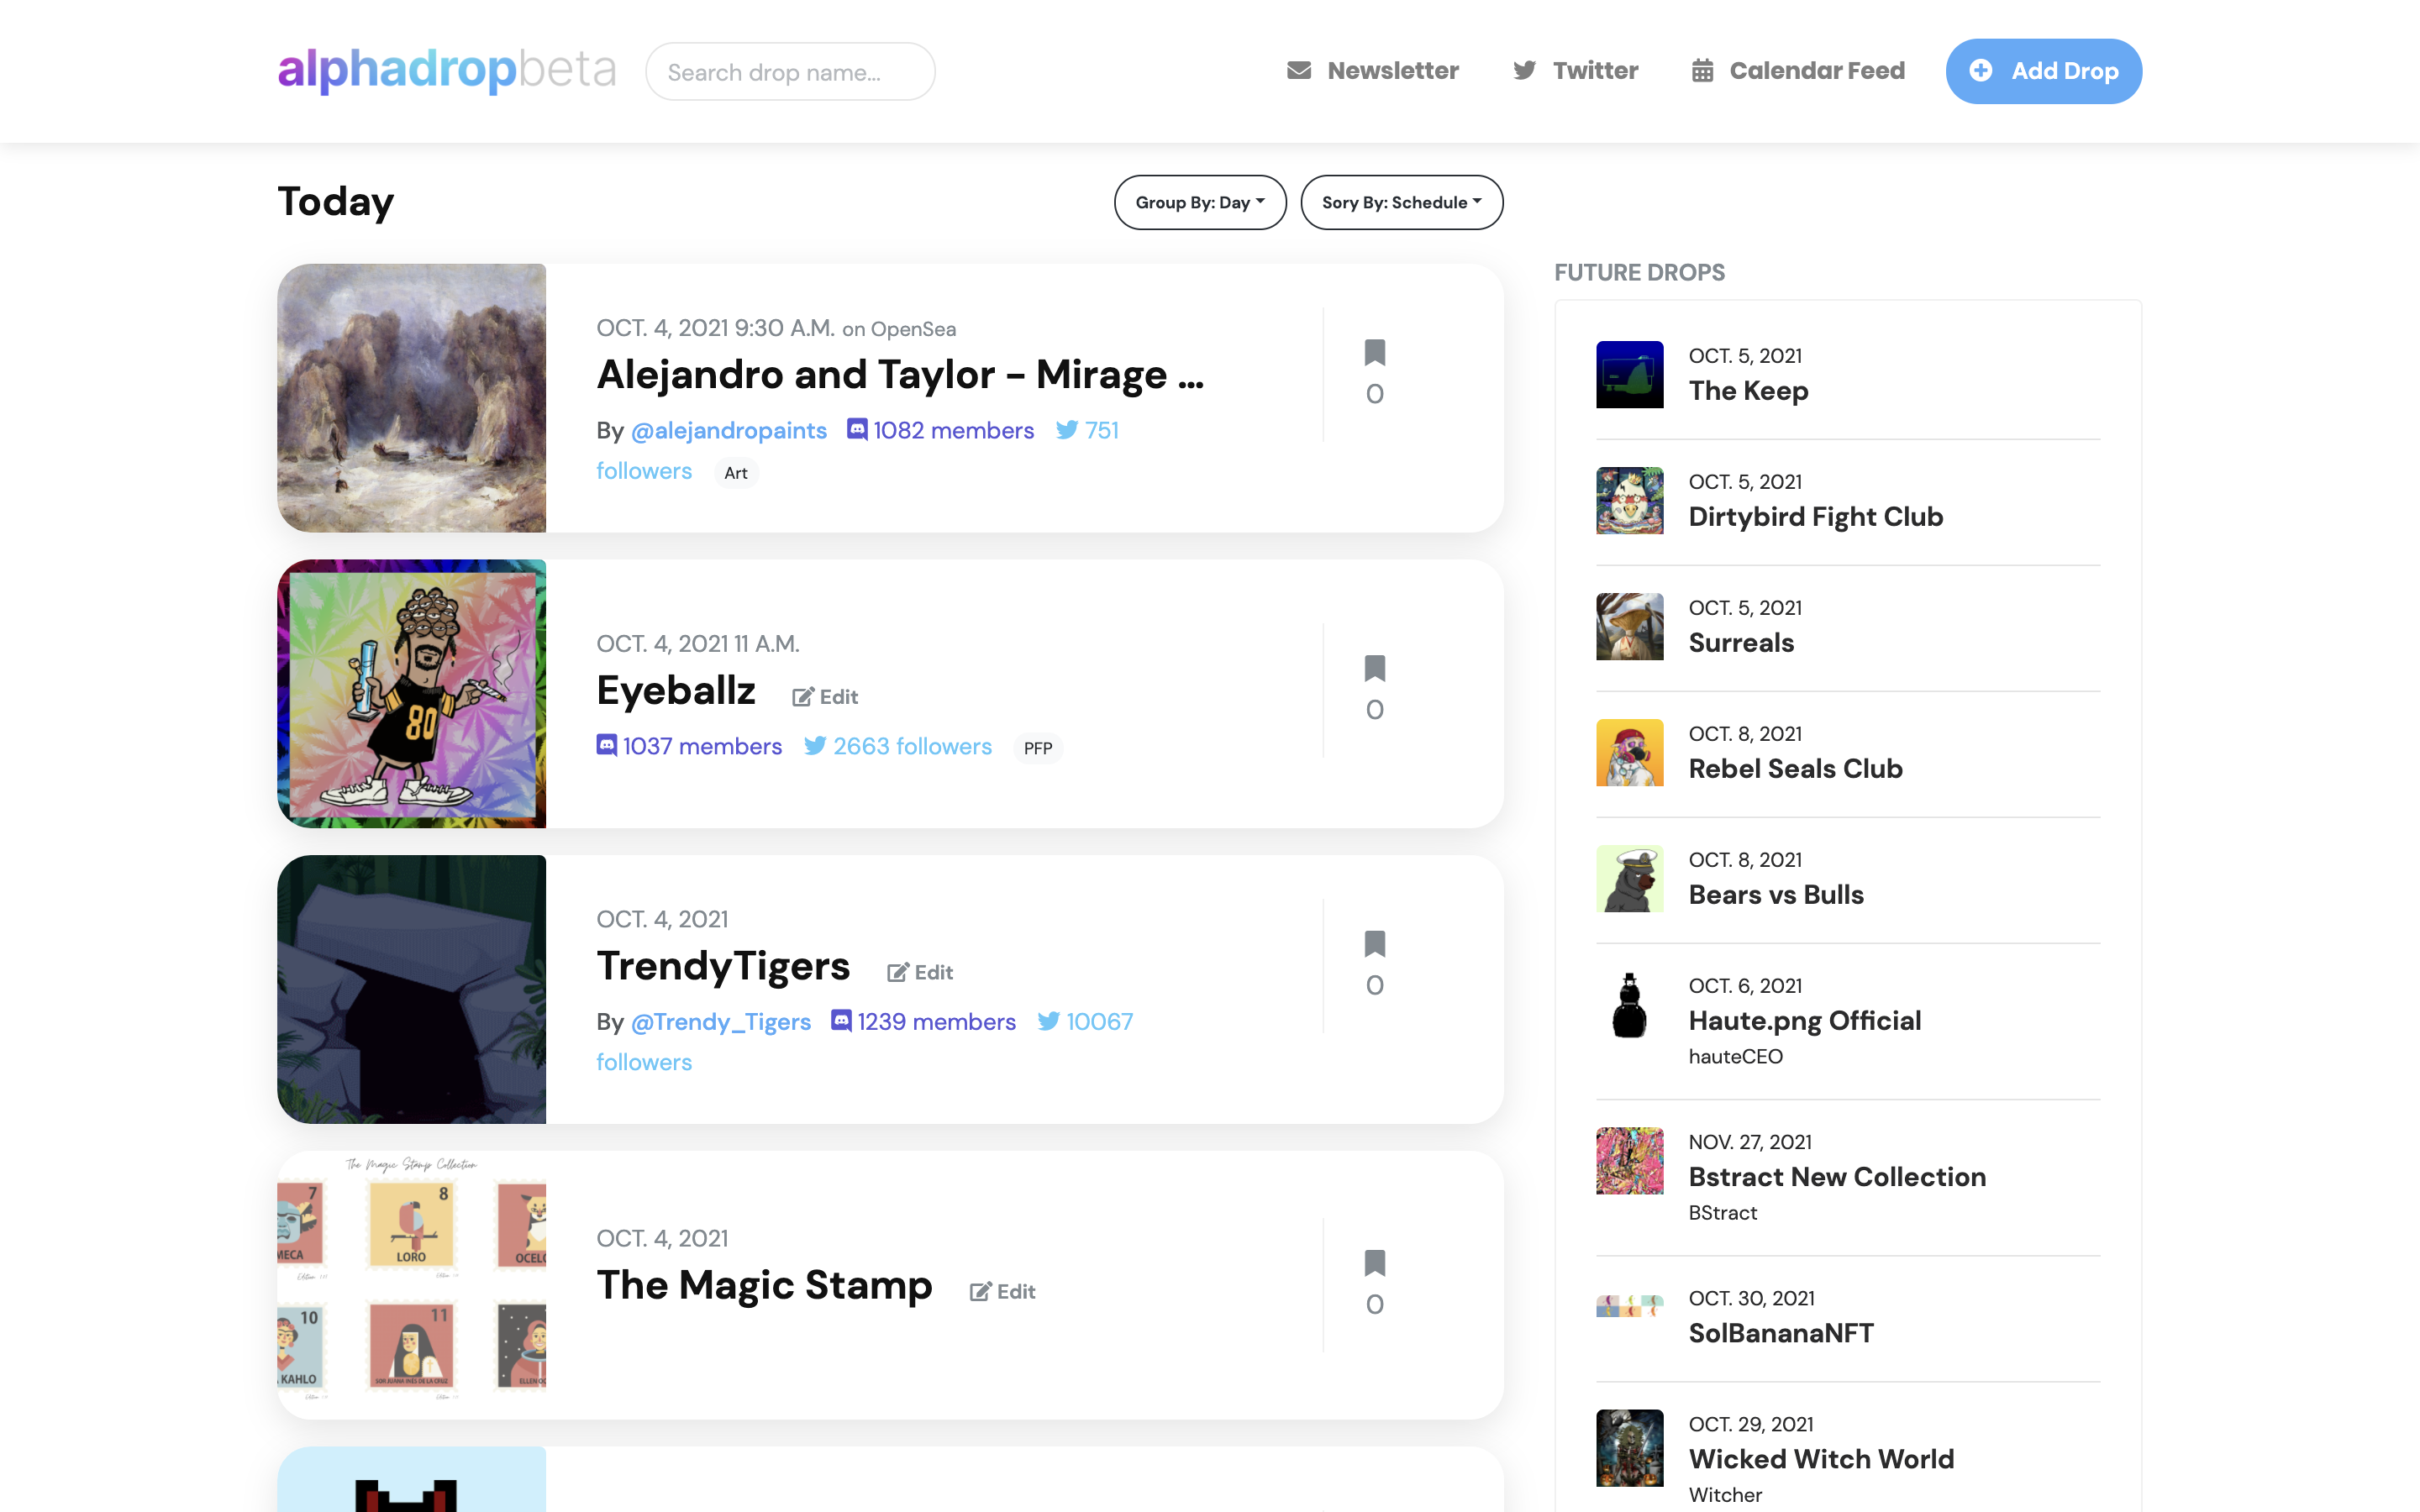Open the Newsletter signup via envelope icon
Viewport: 2420px width, 1512px height.
[x=1297, y=70]
